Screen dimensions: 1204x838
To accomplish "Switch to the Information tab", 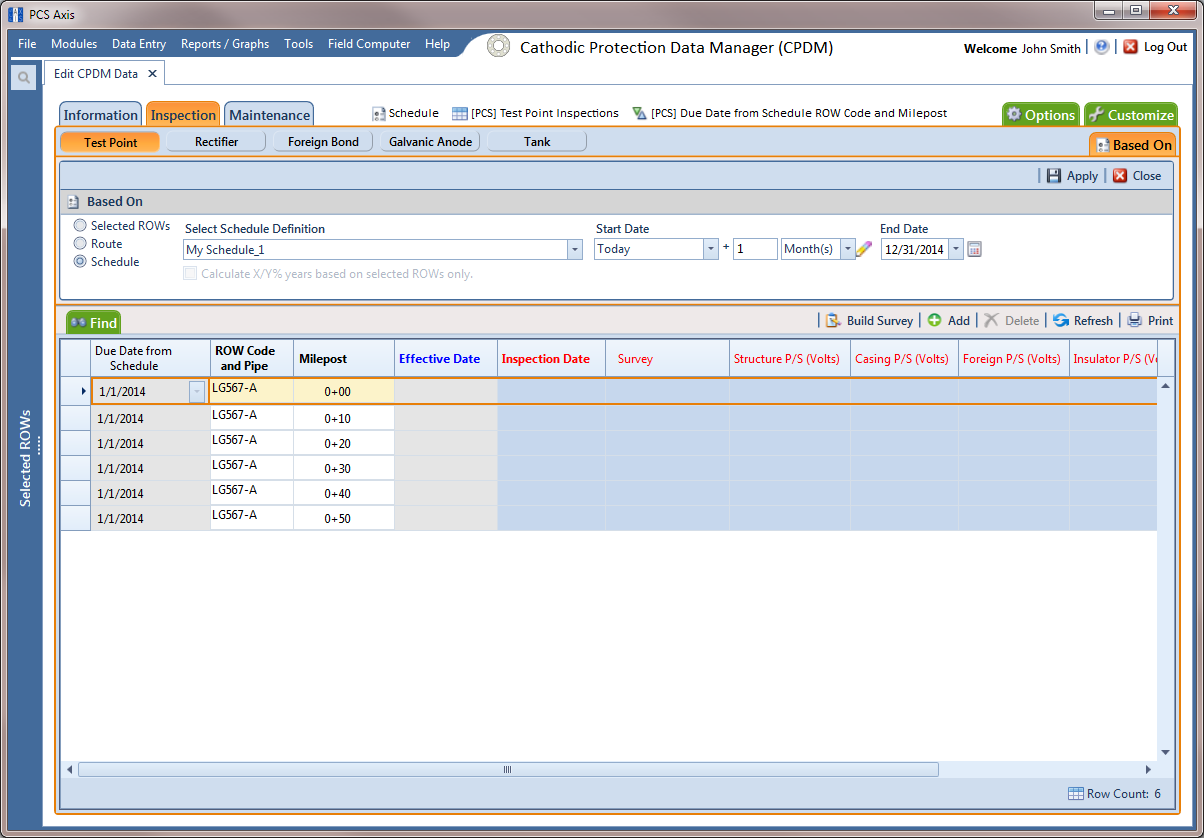I will click(x=101, y=115).
